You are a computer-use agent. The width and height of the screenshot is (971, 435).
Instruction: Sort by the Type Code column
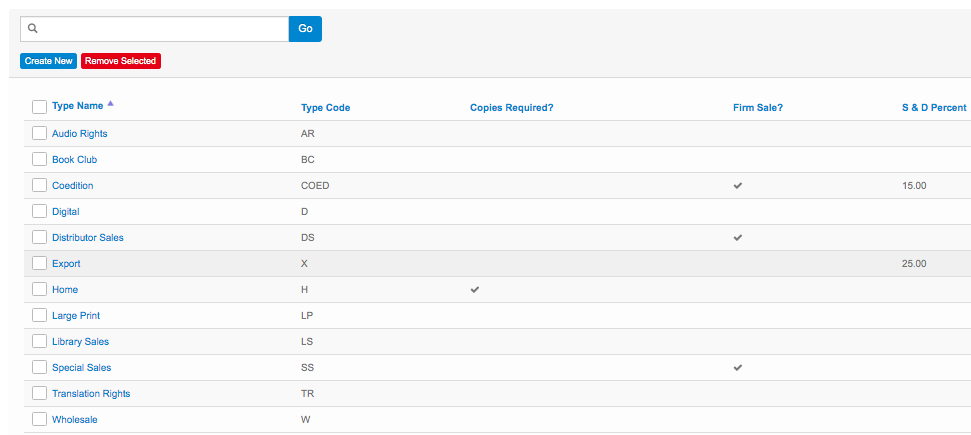click(325, 108)
